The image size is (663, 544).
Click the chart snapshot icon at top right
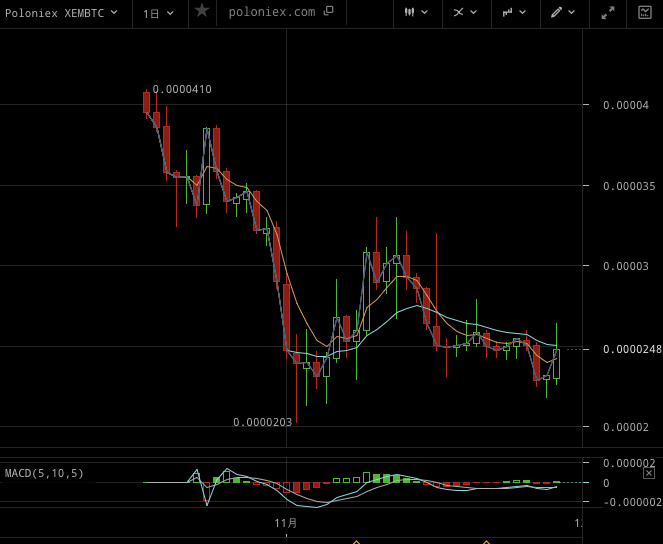(x=645, y=12)
